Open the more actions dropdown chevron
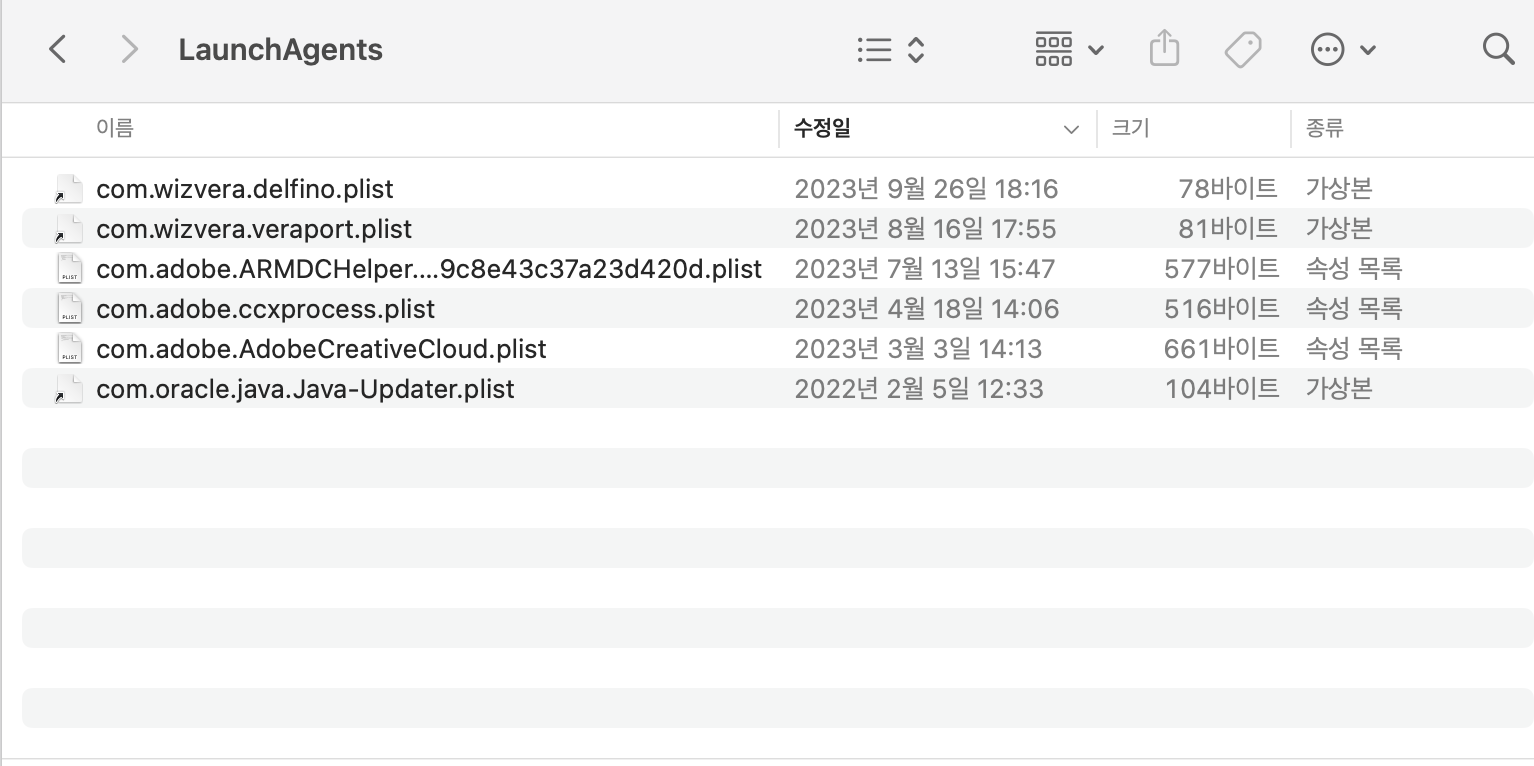Image resolution: width=1534 pixels, height=766 pixels. (x=1369, y=50)
